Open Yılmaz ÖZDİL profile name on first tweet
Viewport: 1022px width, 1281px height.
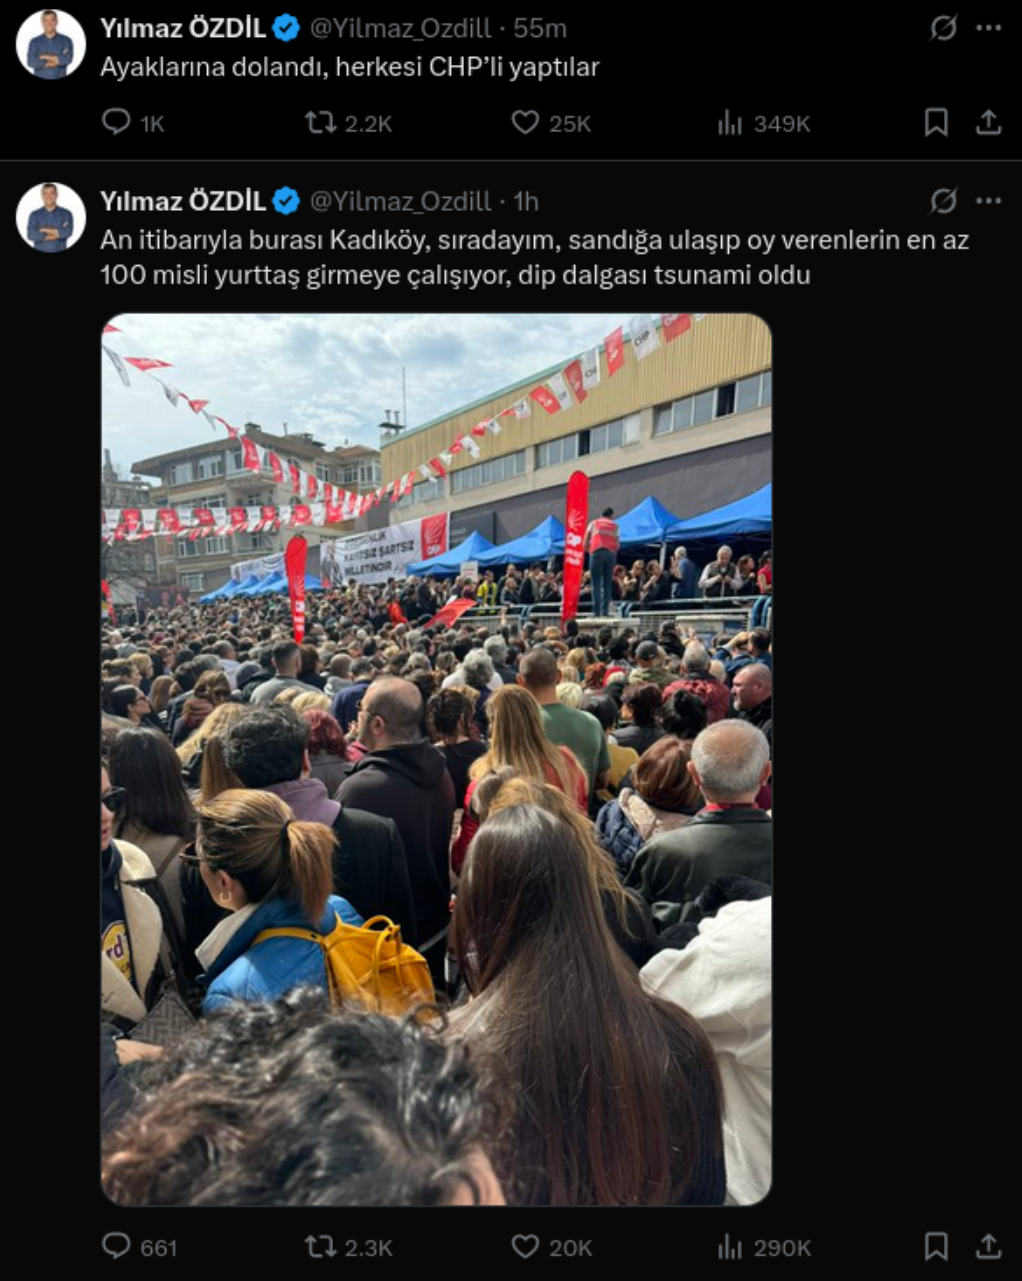pyautogui.click(x=183, y=29)
